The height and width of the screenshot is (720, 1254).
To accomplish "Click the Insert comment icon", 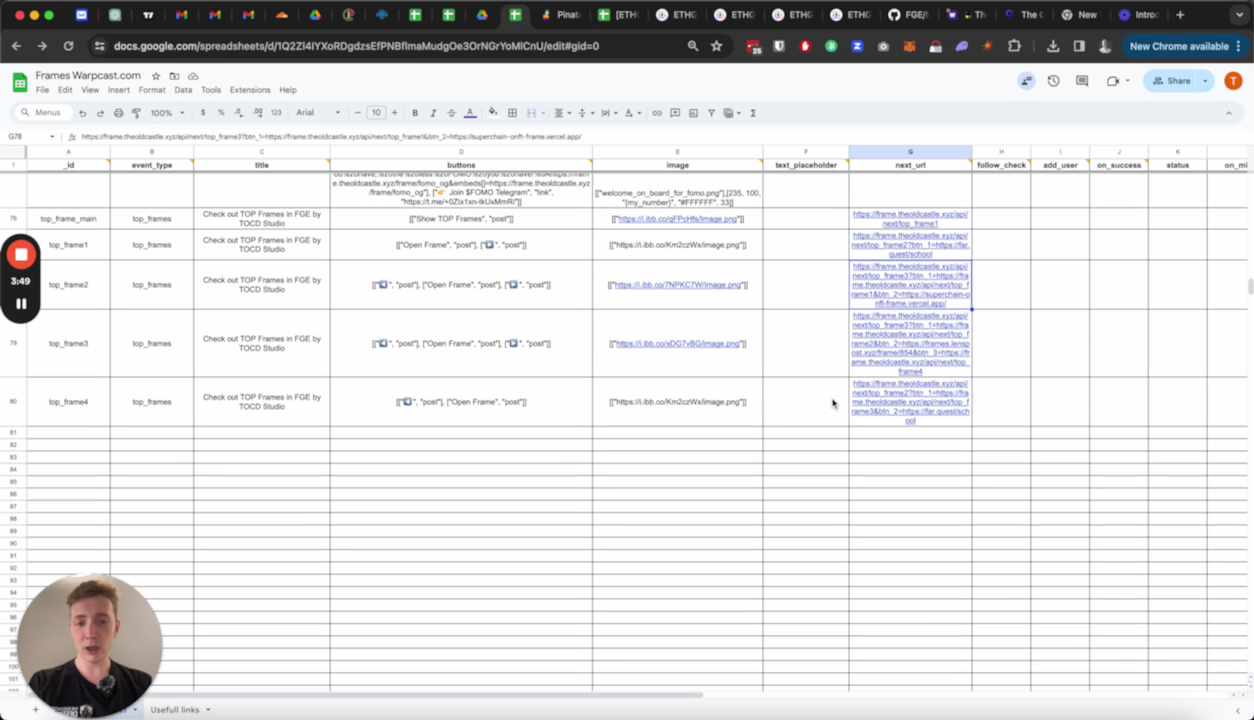I will tap(675, 113).
